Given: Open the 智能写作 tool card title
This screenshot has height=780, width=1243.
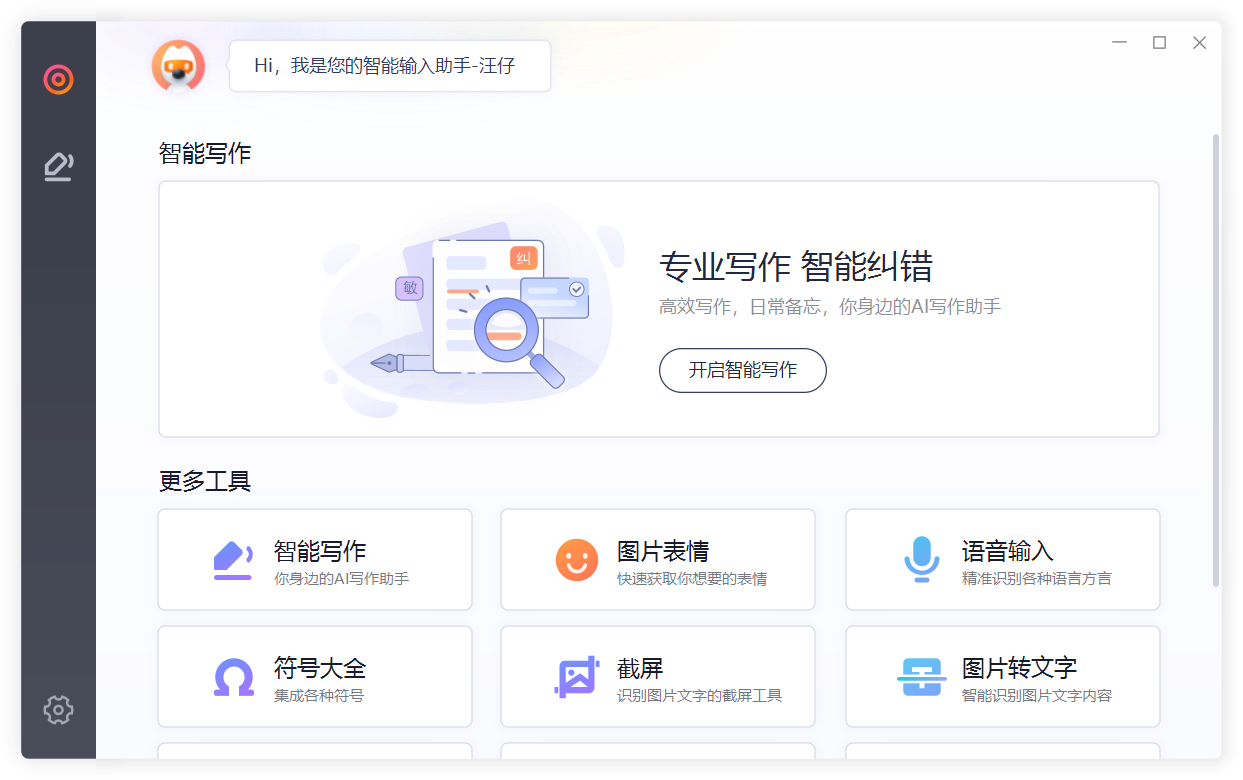Looking at the screenshot, I should click(x=320, y=551).
